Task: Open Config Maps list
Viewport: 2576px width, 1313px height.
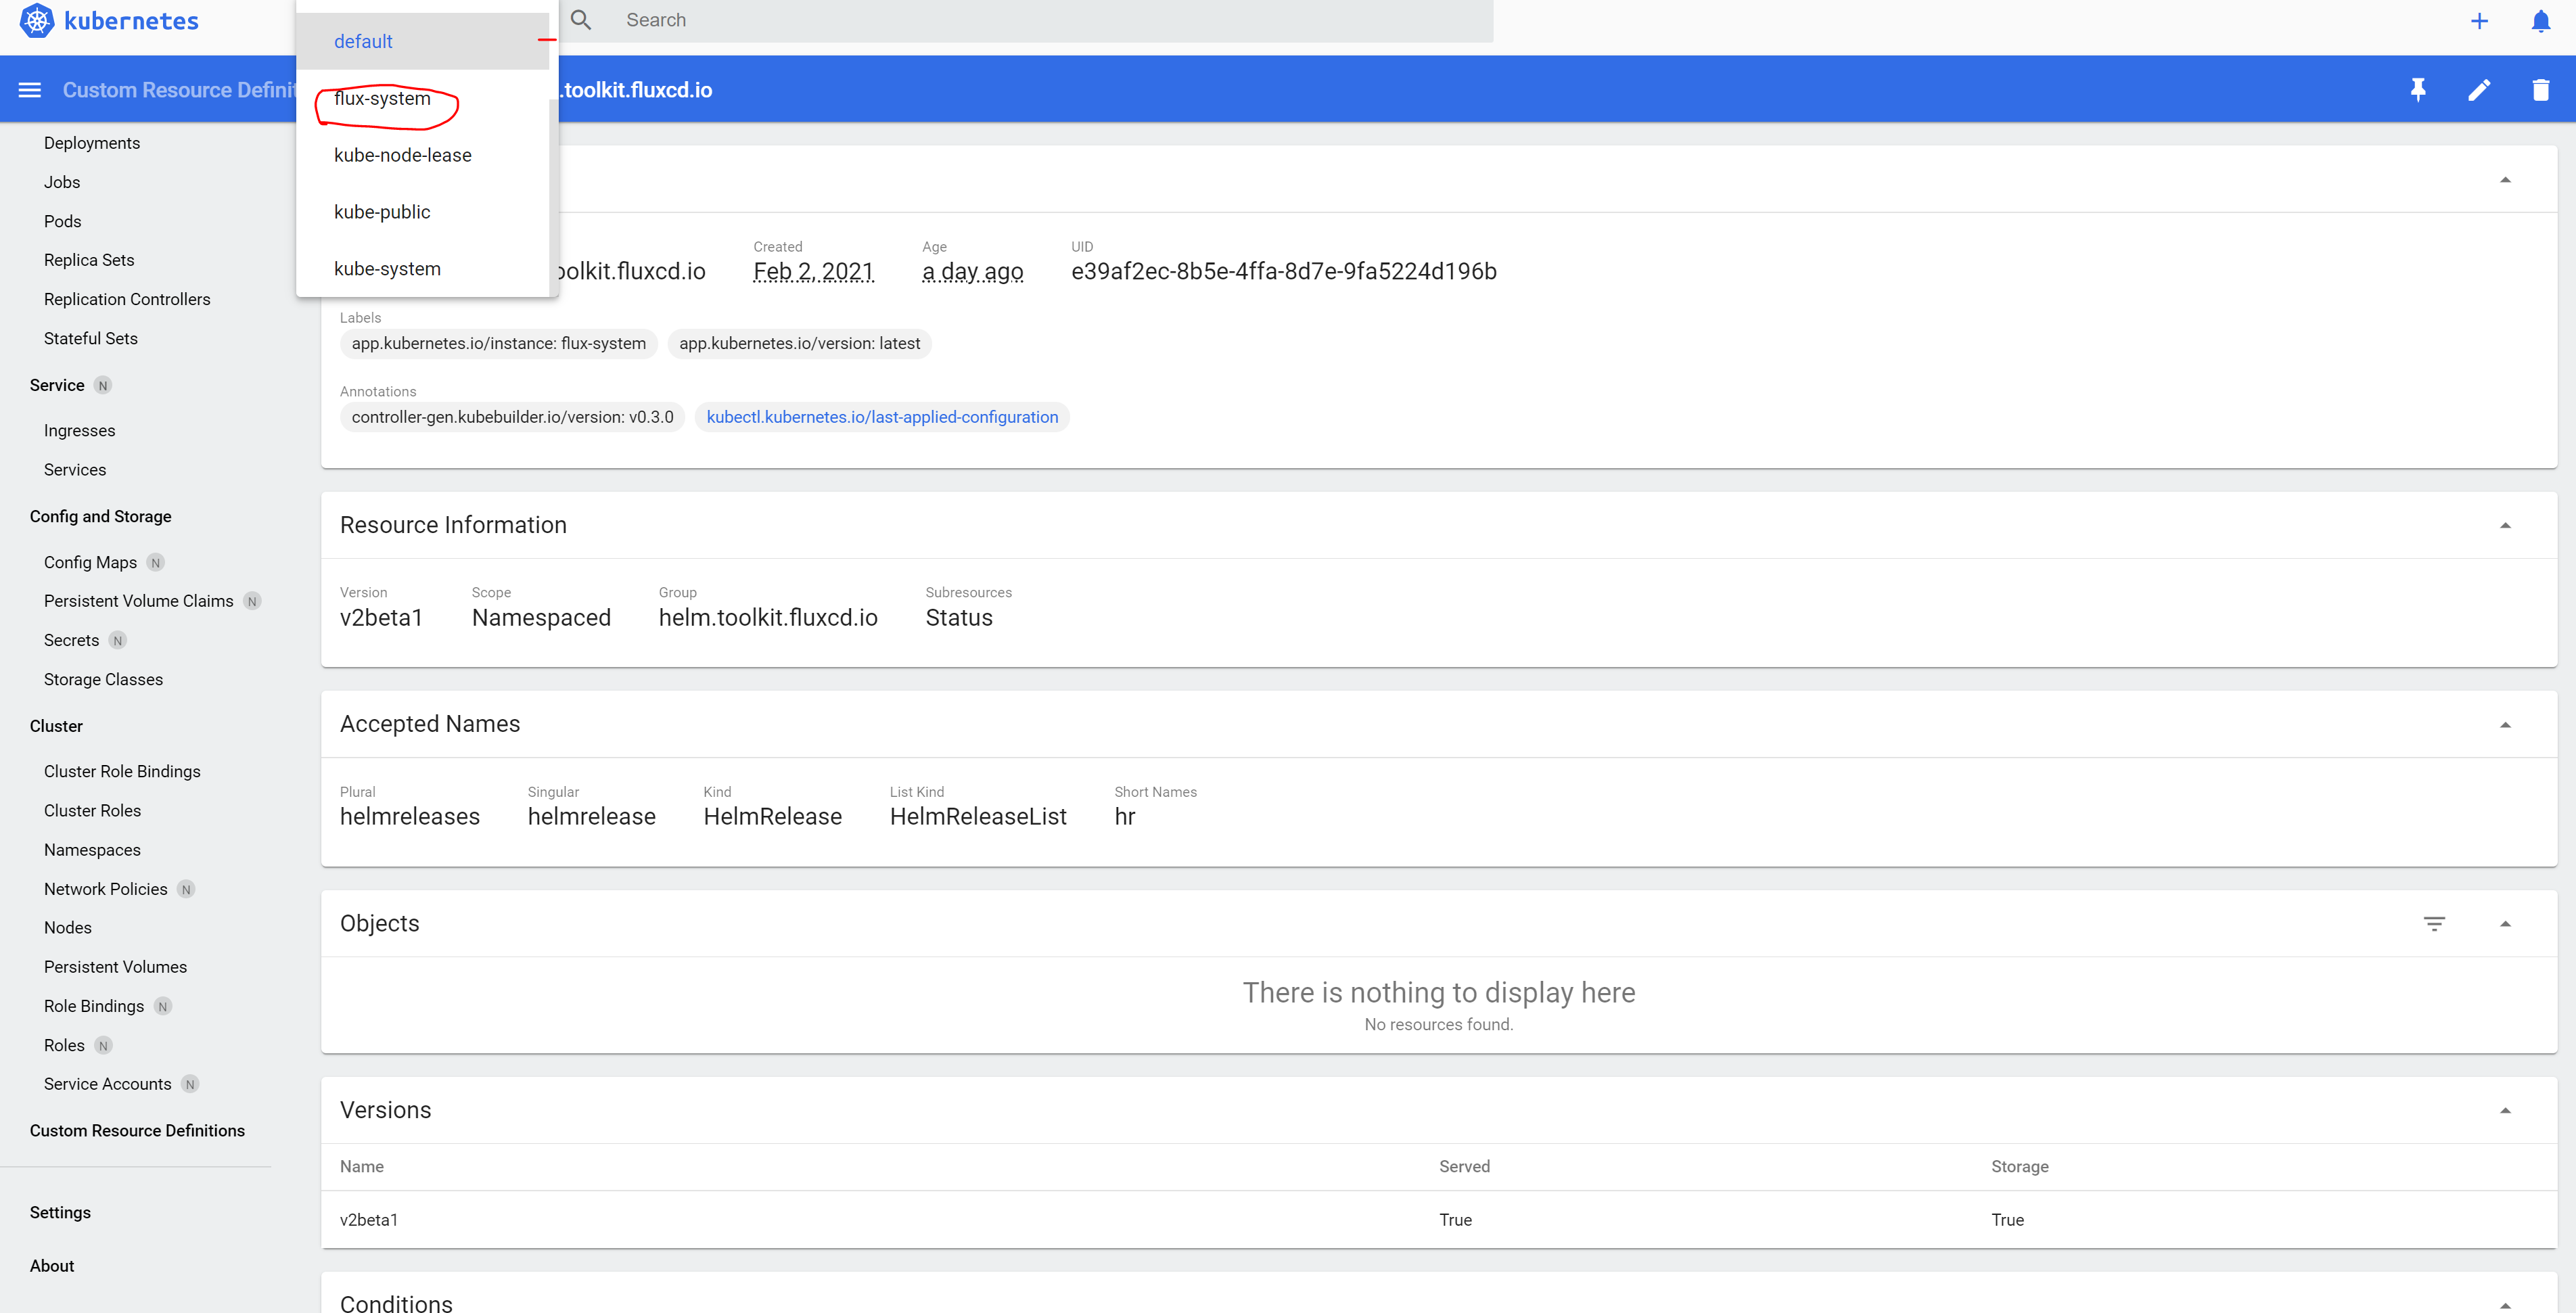Action: [90, 562]
